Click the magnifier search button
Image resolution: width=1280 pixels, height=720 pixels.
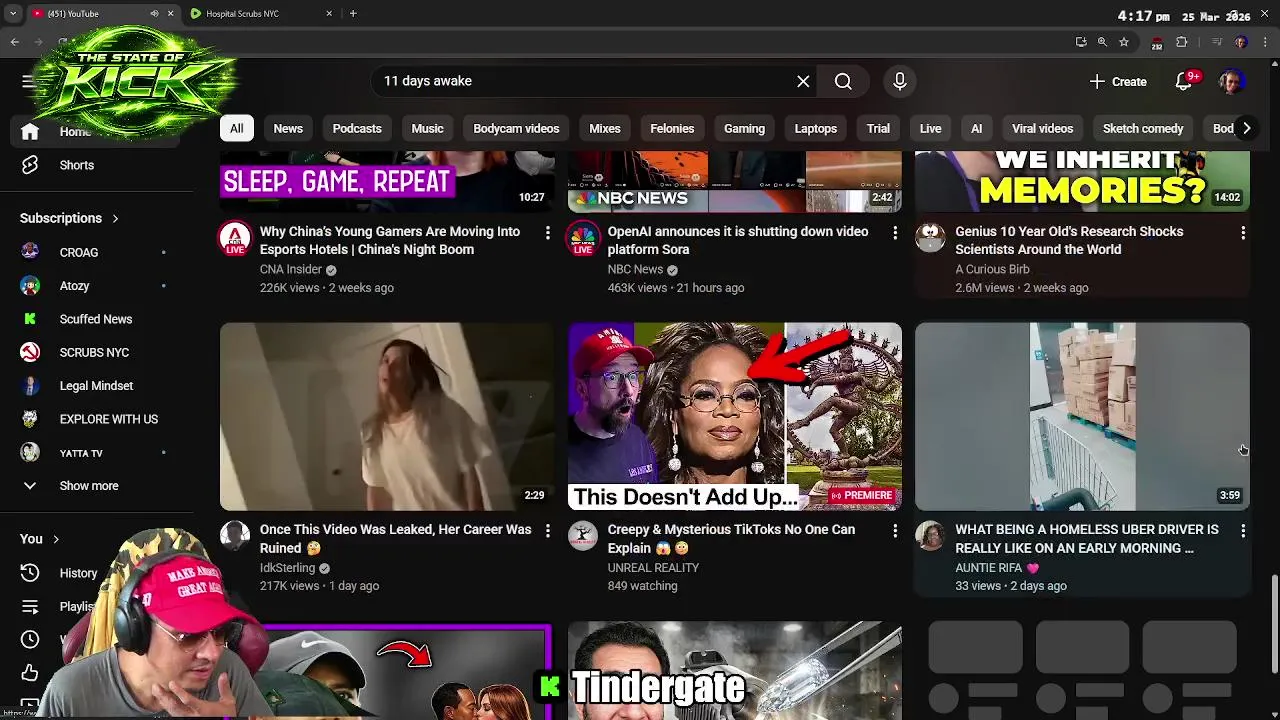click(x=843, y=81)
